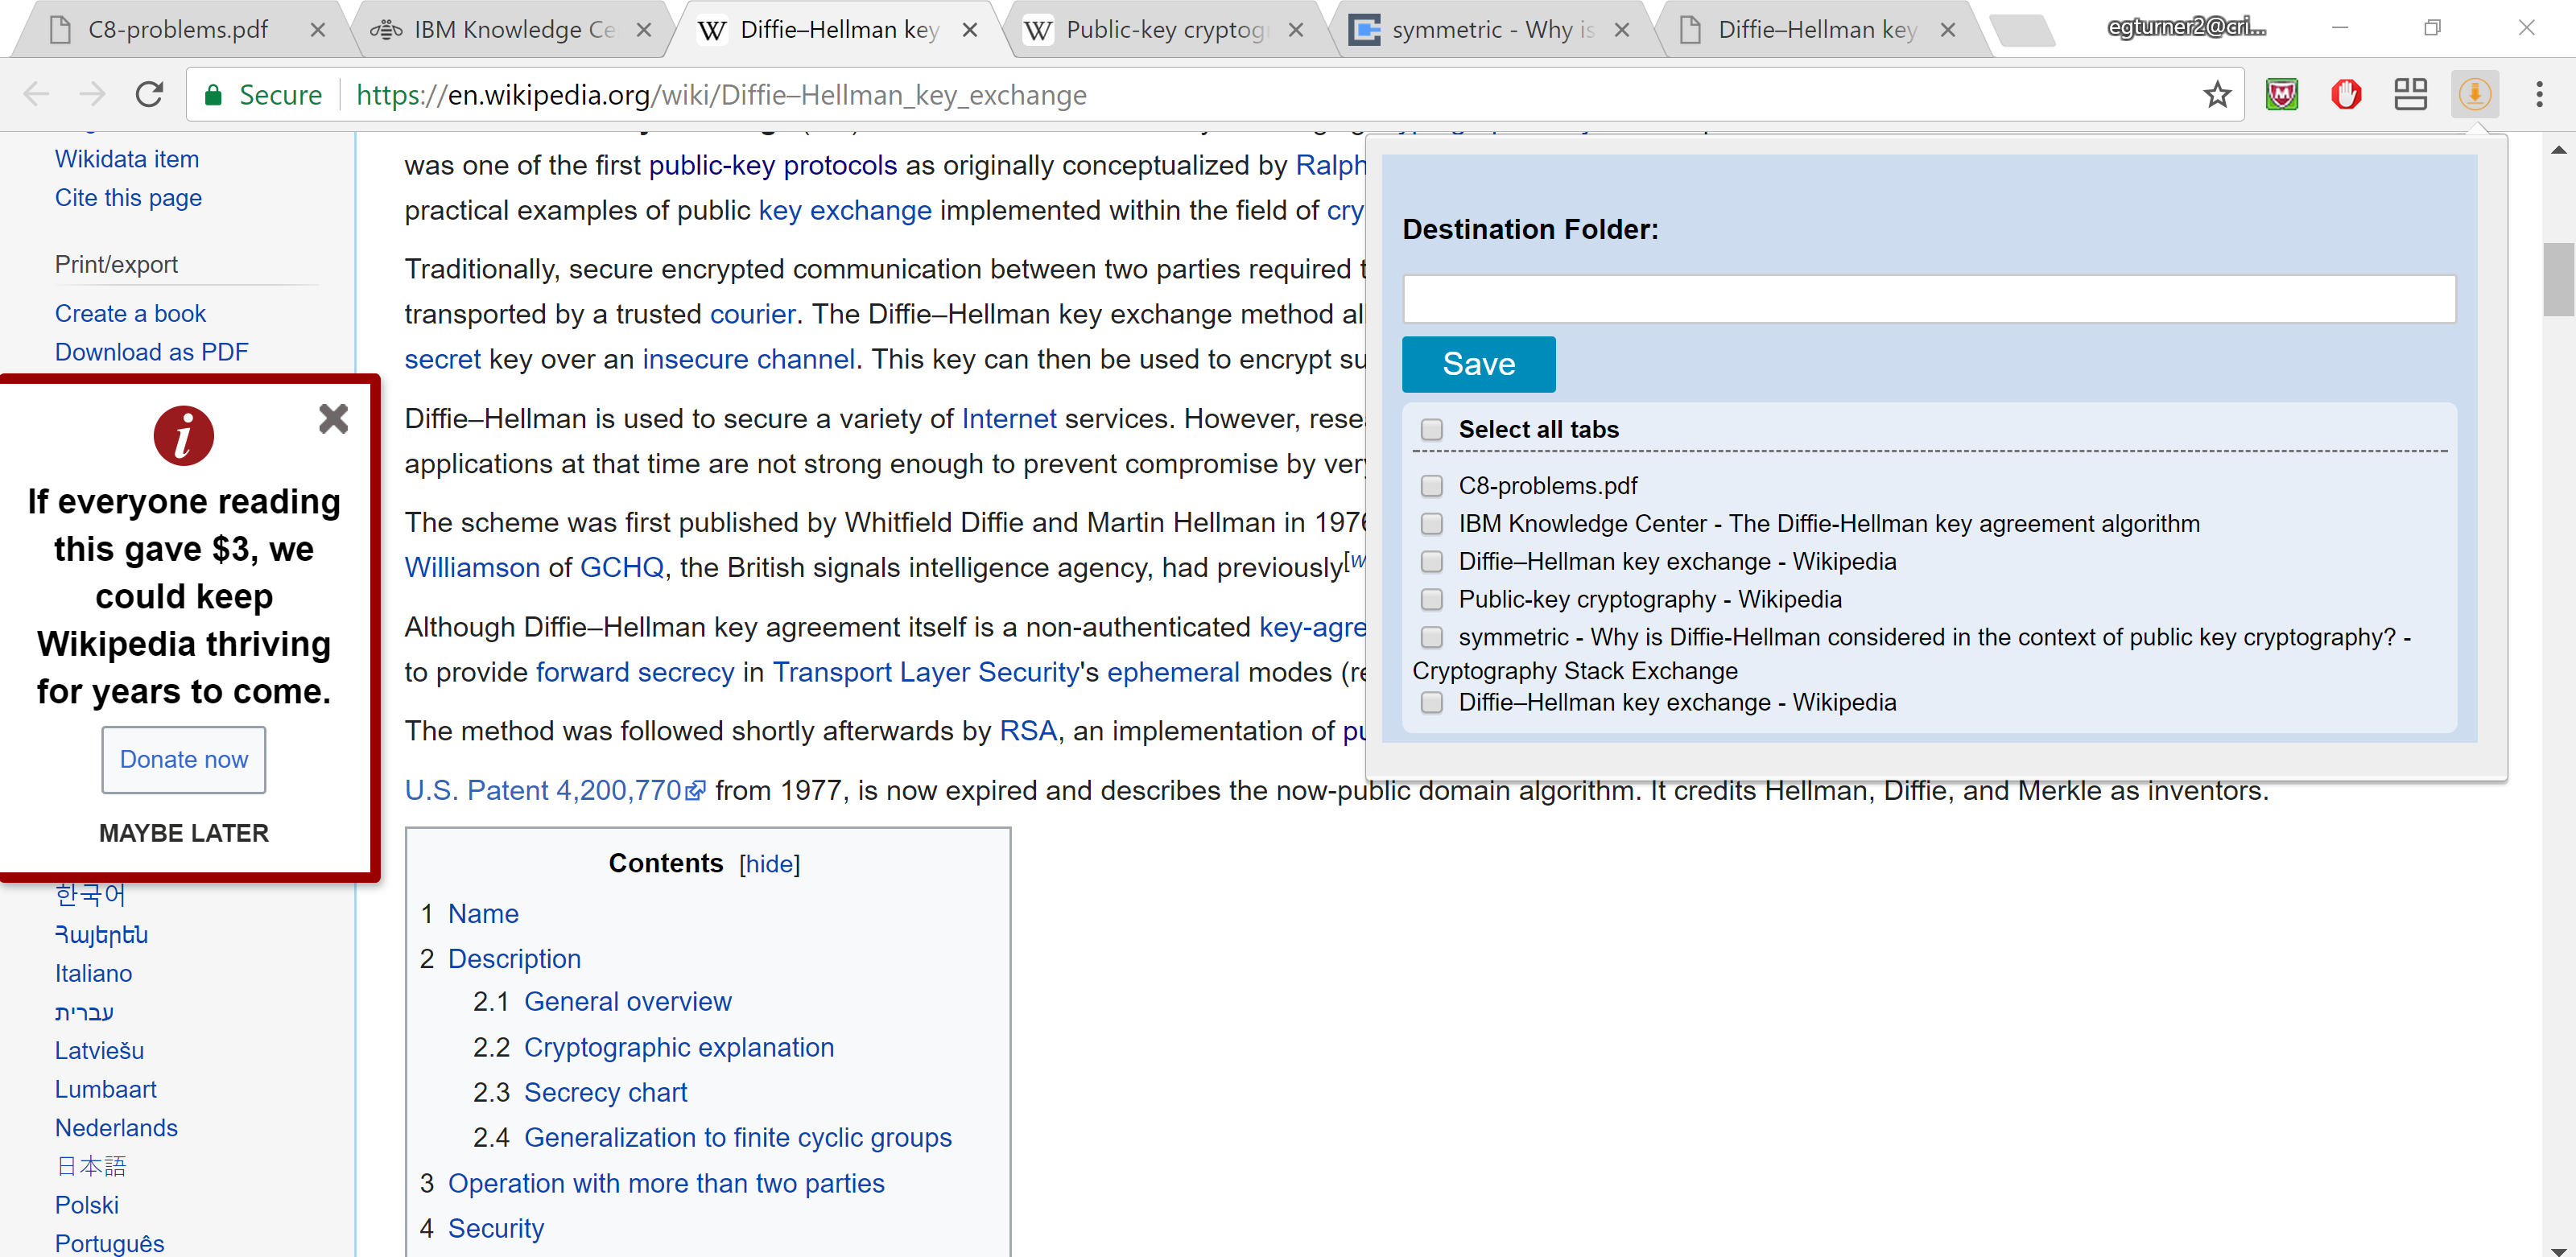This screenshot has width=2576, height=1257.
Task: Click the Donate now button
Action: tap(183, 760)
